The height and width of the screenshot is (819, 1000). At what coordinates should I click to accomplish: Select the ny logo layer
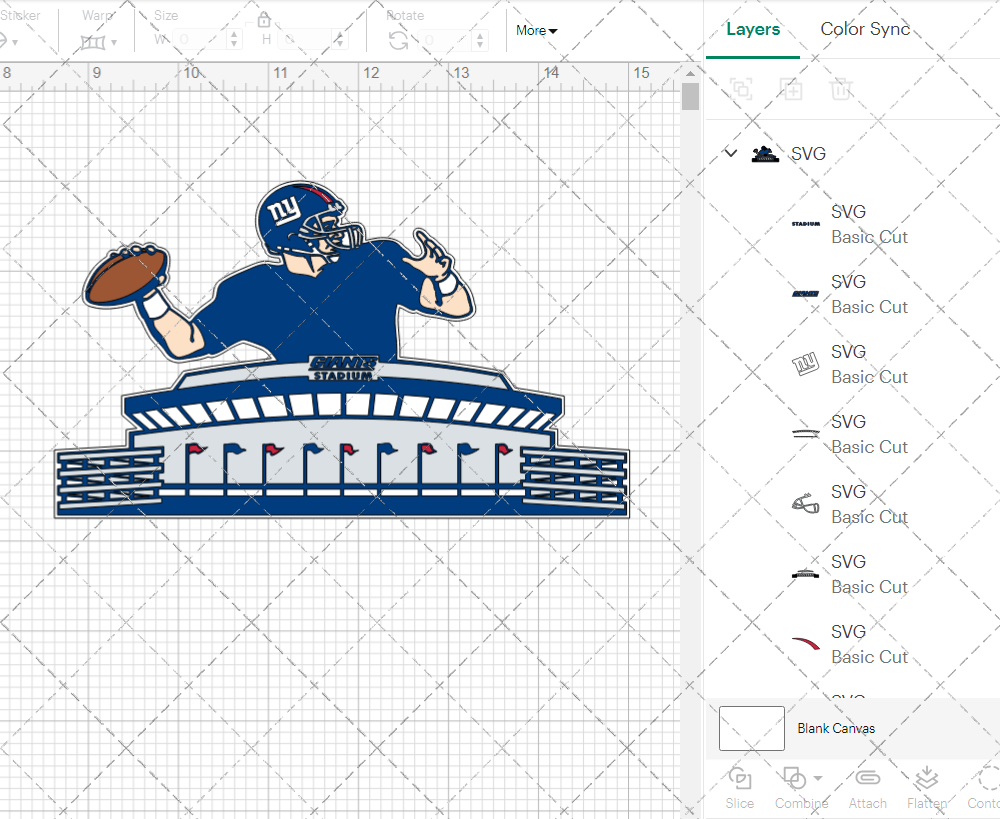click(x=851, y=364)
